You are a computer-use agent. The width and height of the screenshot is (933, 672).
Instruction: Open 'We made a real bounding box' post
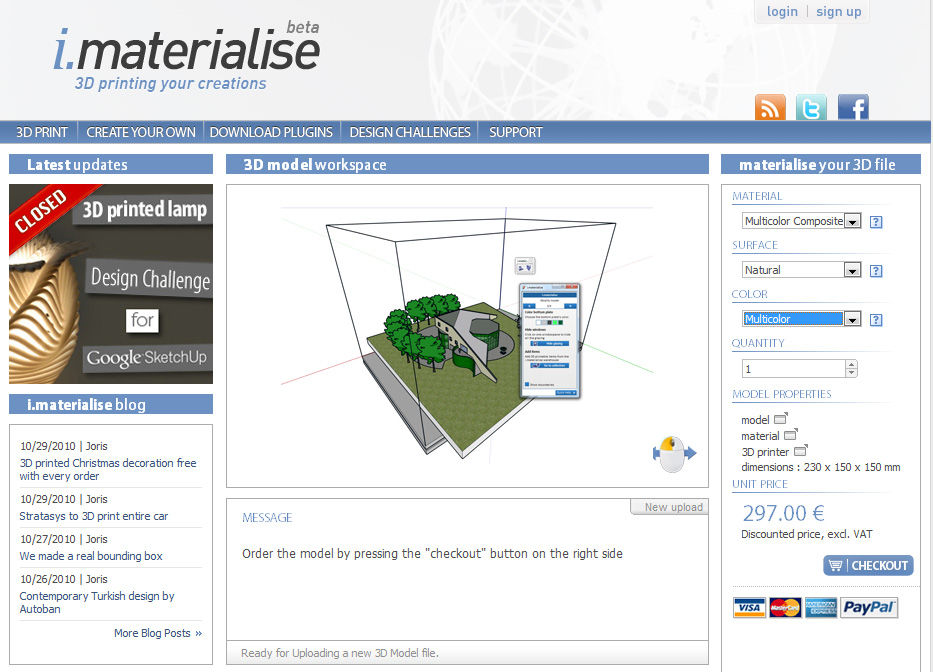pos(90,556)
